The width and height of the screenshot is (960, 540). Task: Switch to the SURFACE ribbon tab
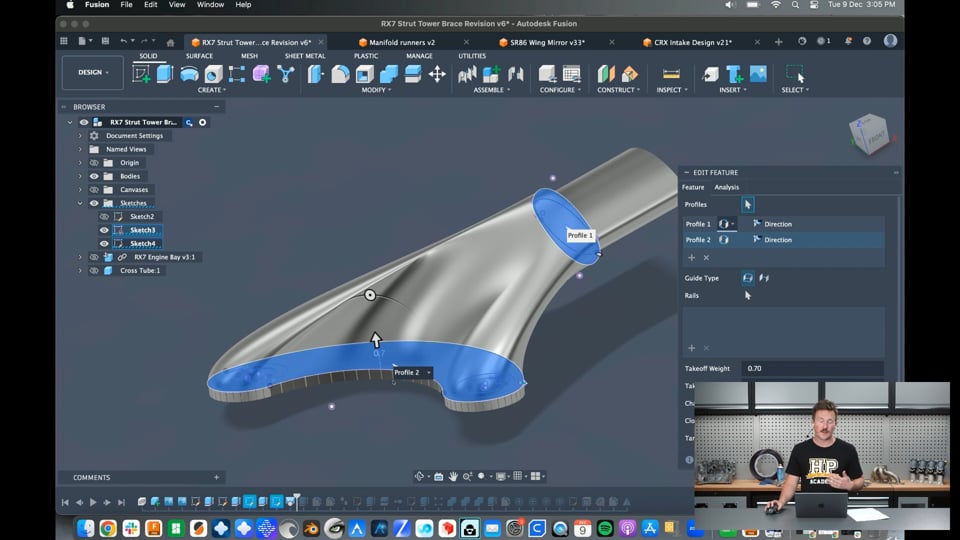pos(199,56)
